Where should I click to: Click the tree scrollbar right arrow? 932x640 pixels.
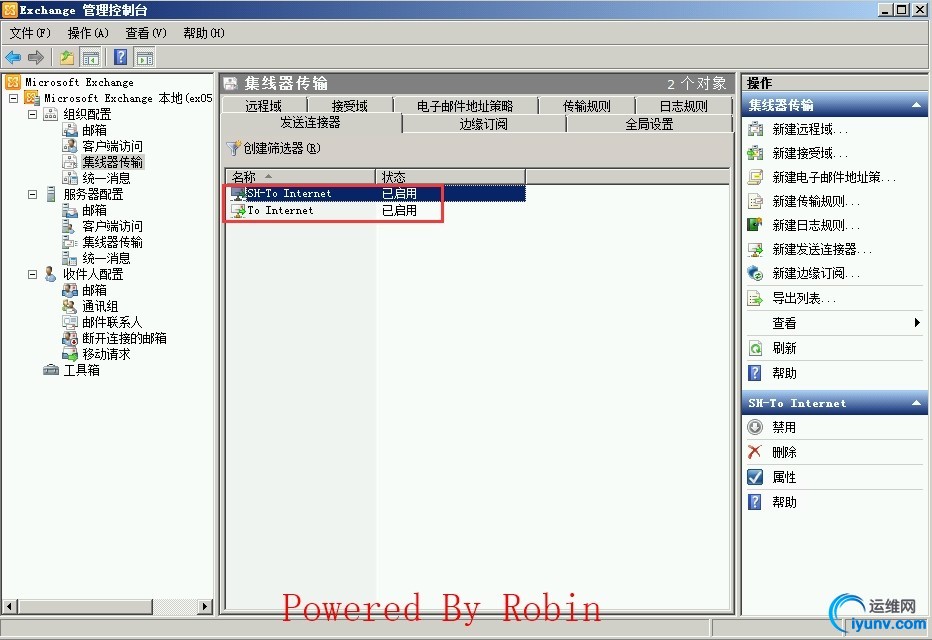(x=205, y=606)
